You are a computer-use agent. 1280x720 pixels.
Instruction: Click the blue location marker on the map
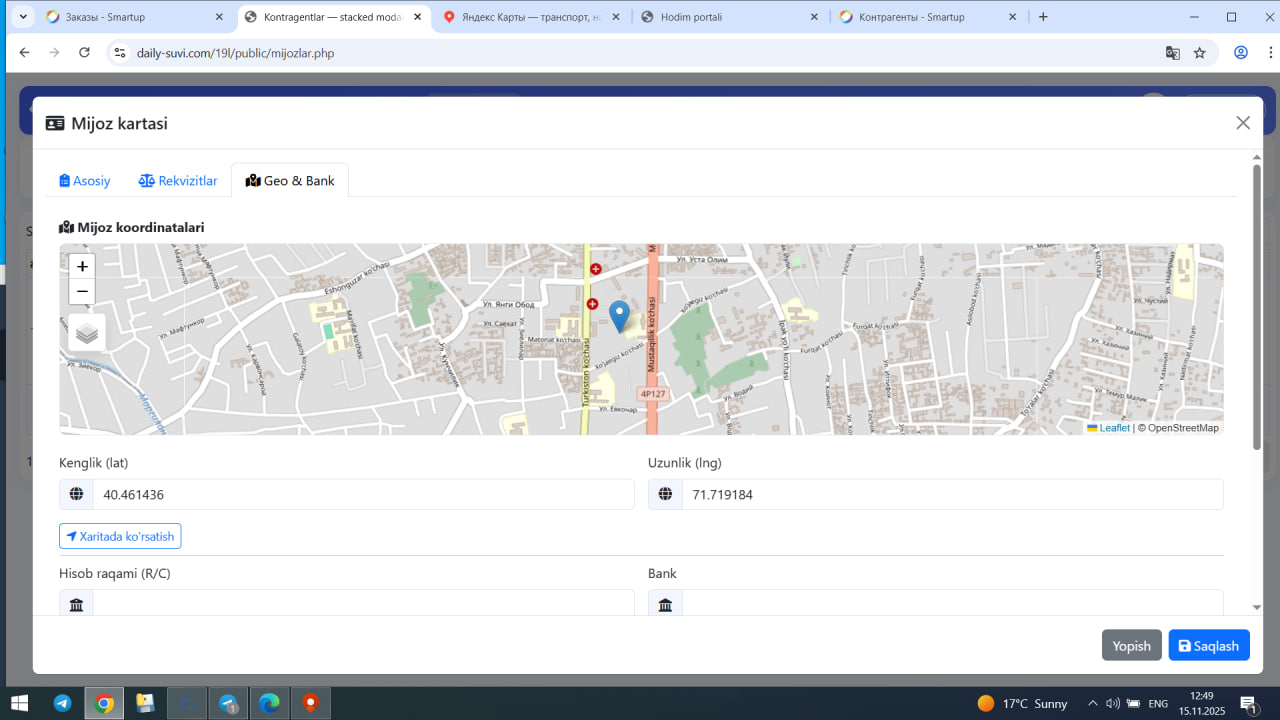pos(619,316)
